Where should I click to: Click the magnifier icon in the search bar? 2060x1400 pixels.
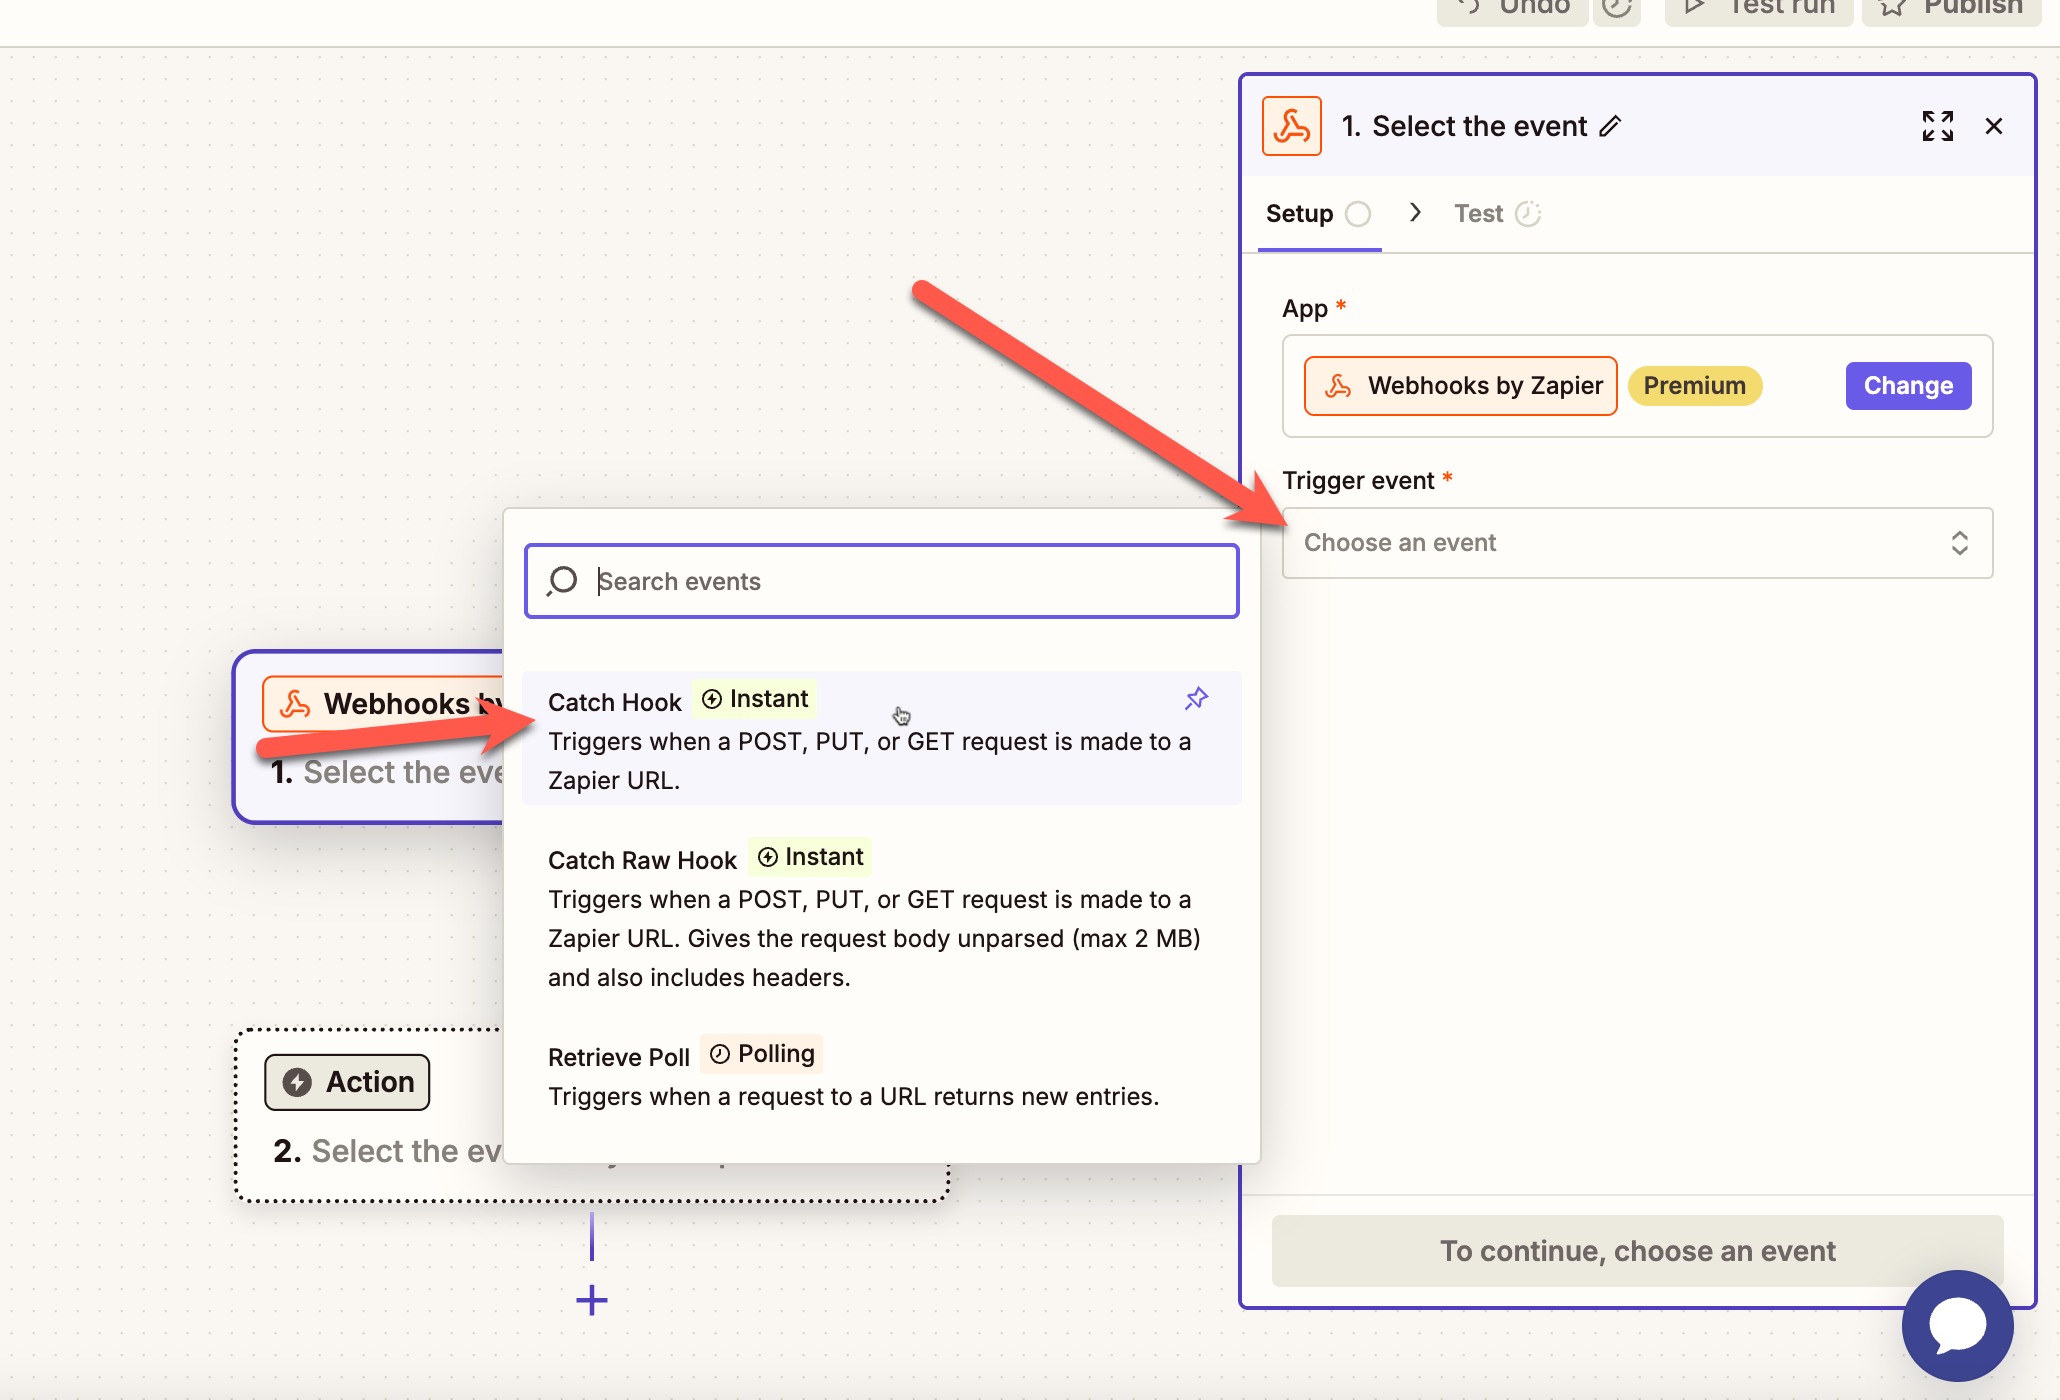pos(562,580)
